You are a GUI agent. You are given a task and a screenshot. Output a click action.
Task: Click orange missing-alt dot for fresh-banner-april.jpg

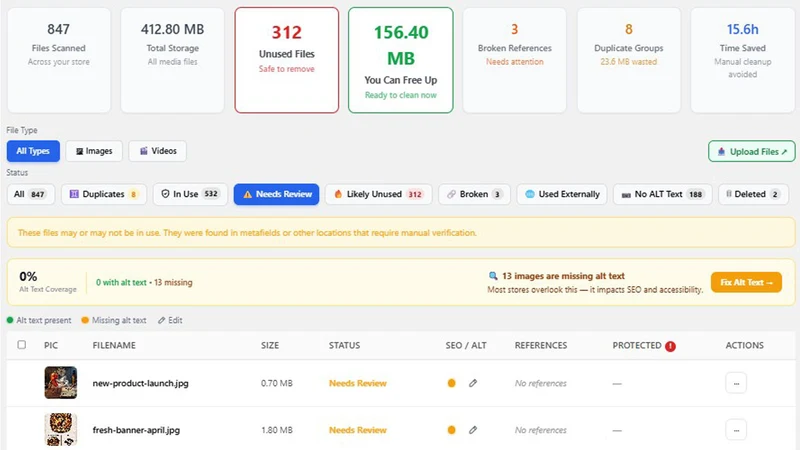point(452,430)
